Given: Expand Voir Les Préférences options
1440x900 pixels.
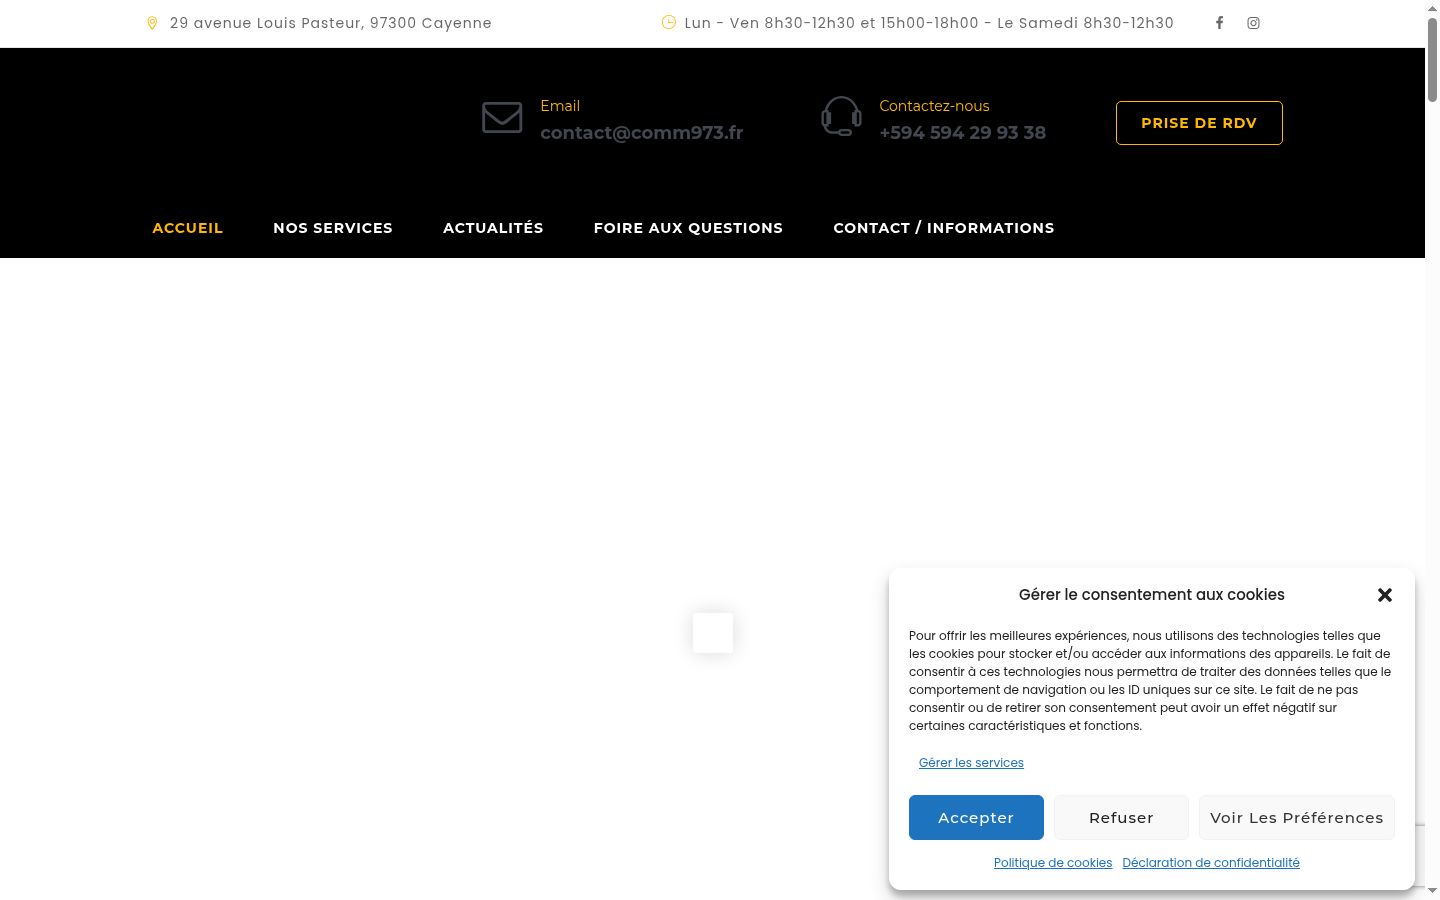Looking at the screenshot, I should click(1297, 818).
